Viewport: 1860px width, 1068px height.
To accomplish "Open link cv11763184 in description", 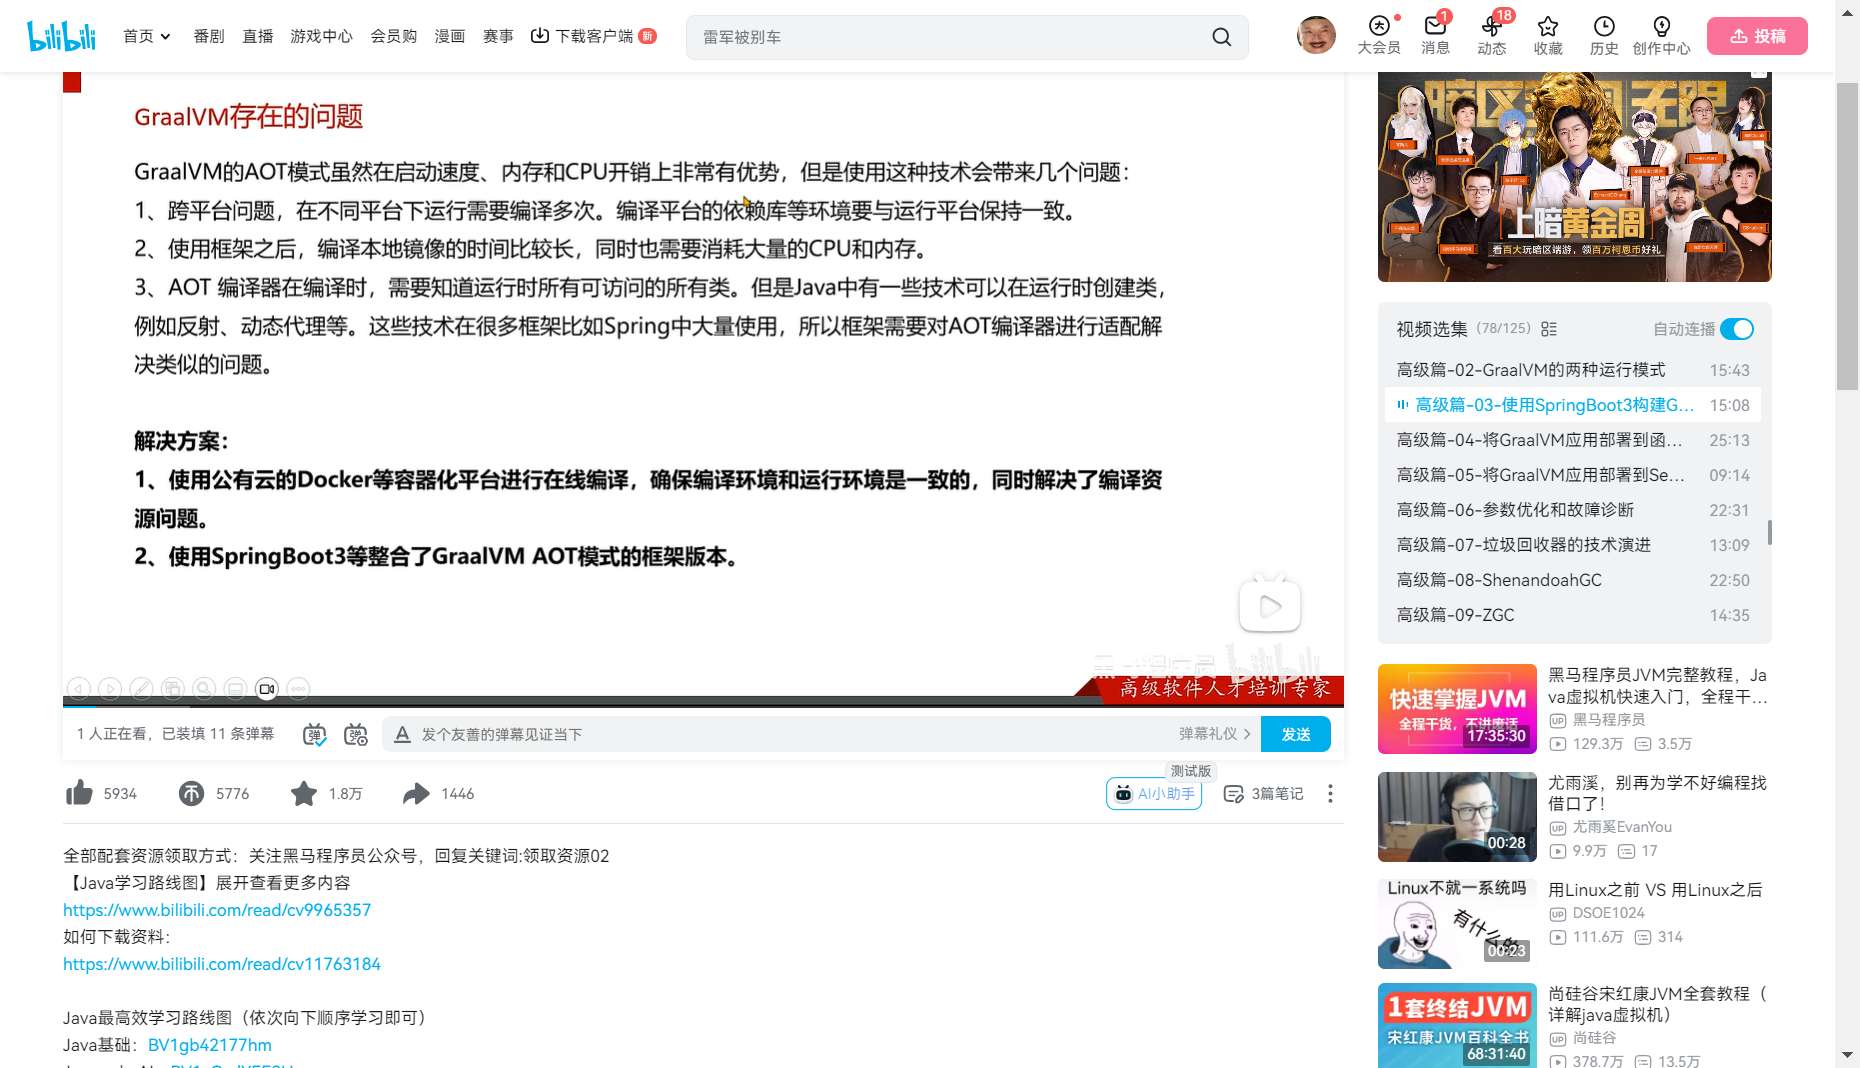I will coord(222,964).
